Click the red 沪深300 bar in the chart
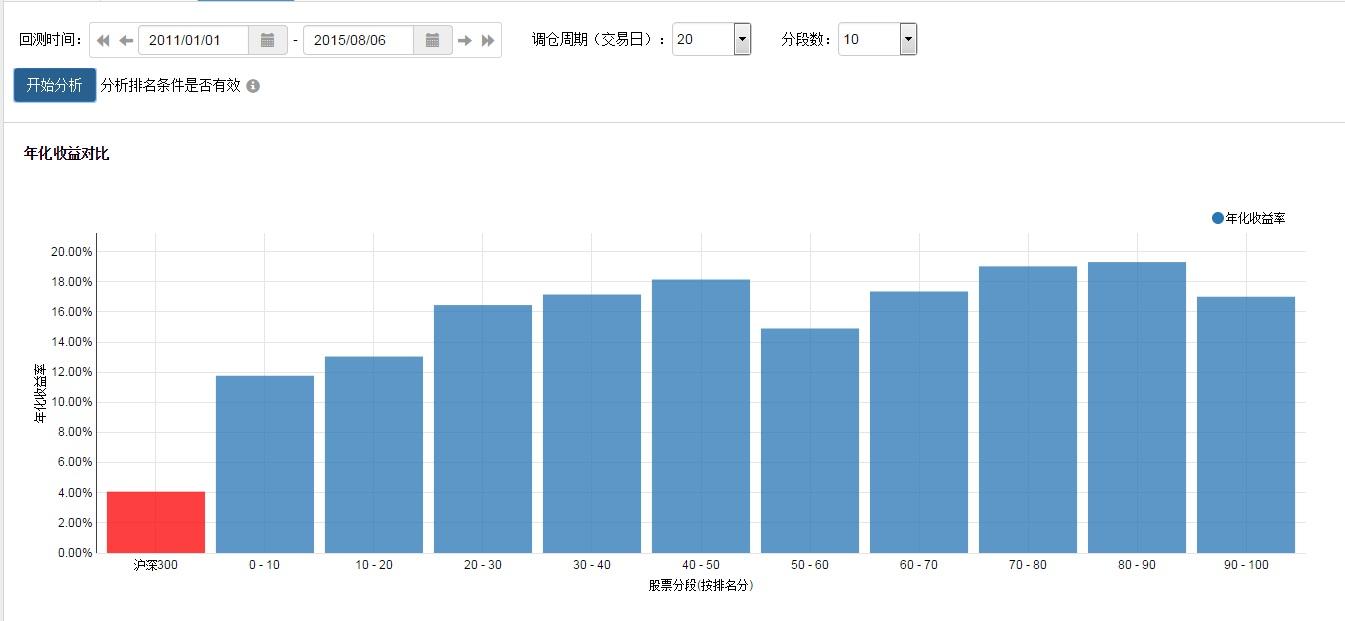Viewport: 1345px width, 621px height. 155,522
